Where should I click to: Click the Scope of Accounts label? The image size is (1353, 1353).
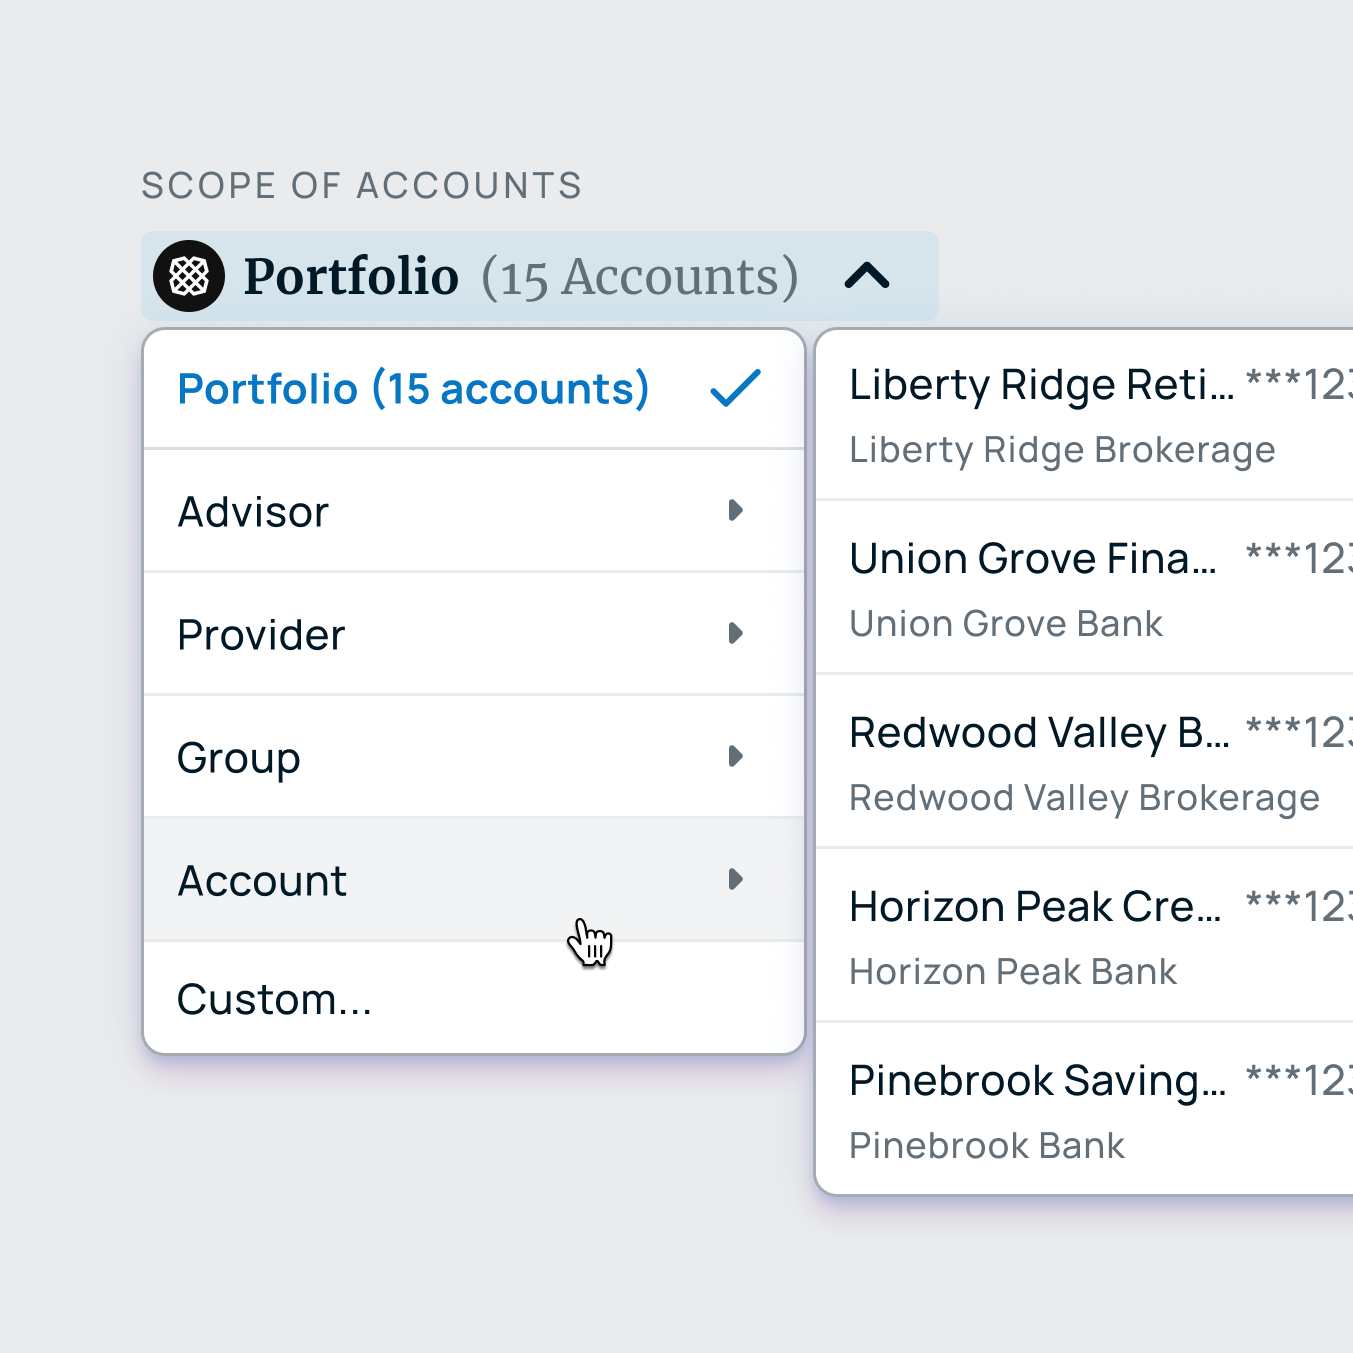(x=361, y=186)
